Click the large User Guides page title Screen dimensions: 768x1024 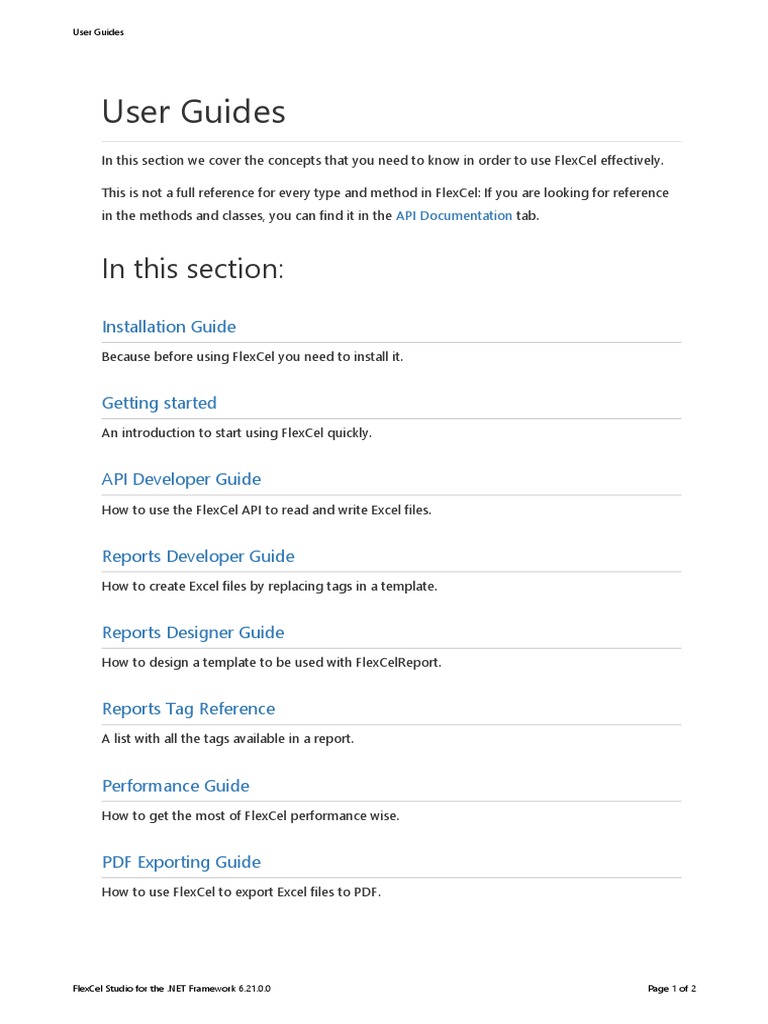pos(194,112)
